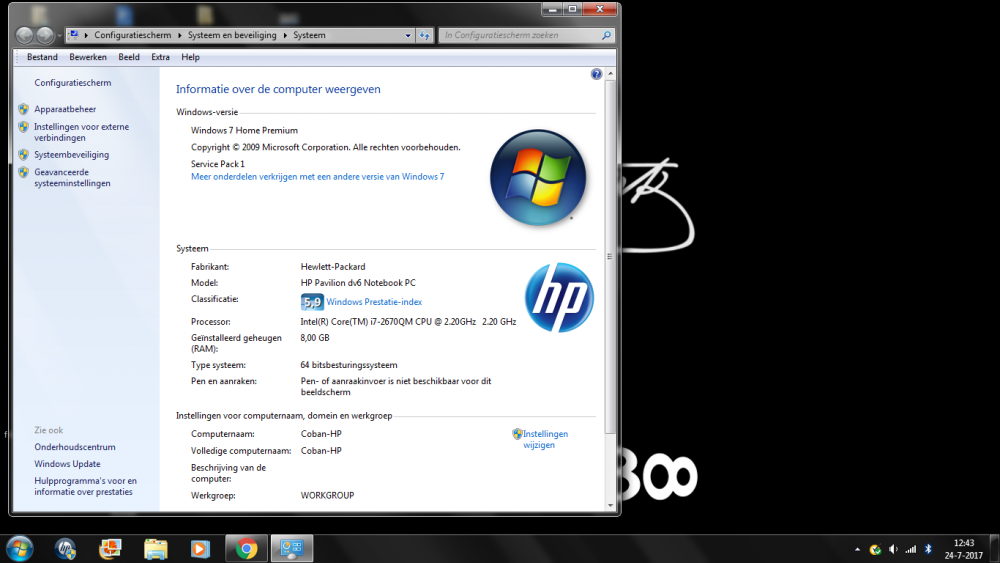Click the WORKGROUP value
Image resolution: width=1000 pixels, height=563 pixels.
327,495
